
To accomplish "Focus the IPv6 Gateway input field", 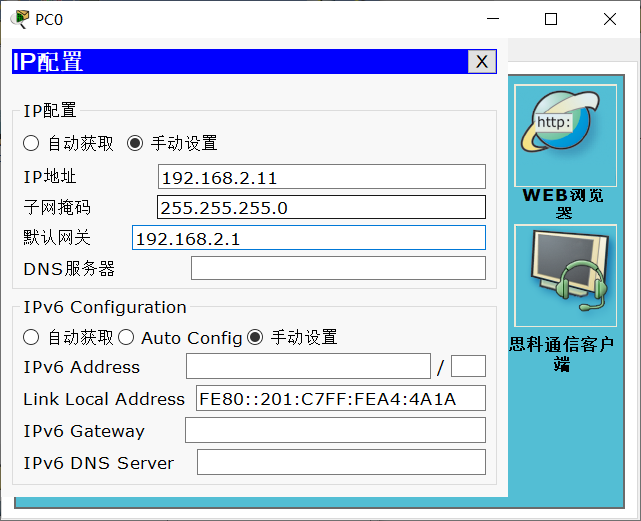I will pyautogui.click(x=335, y=430).
